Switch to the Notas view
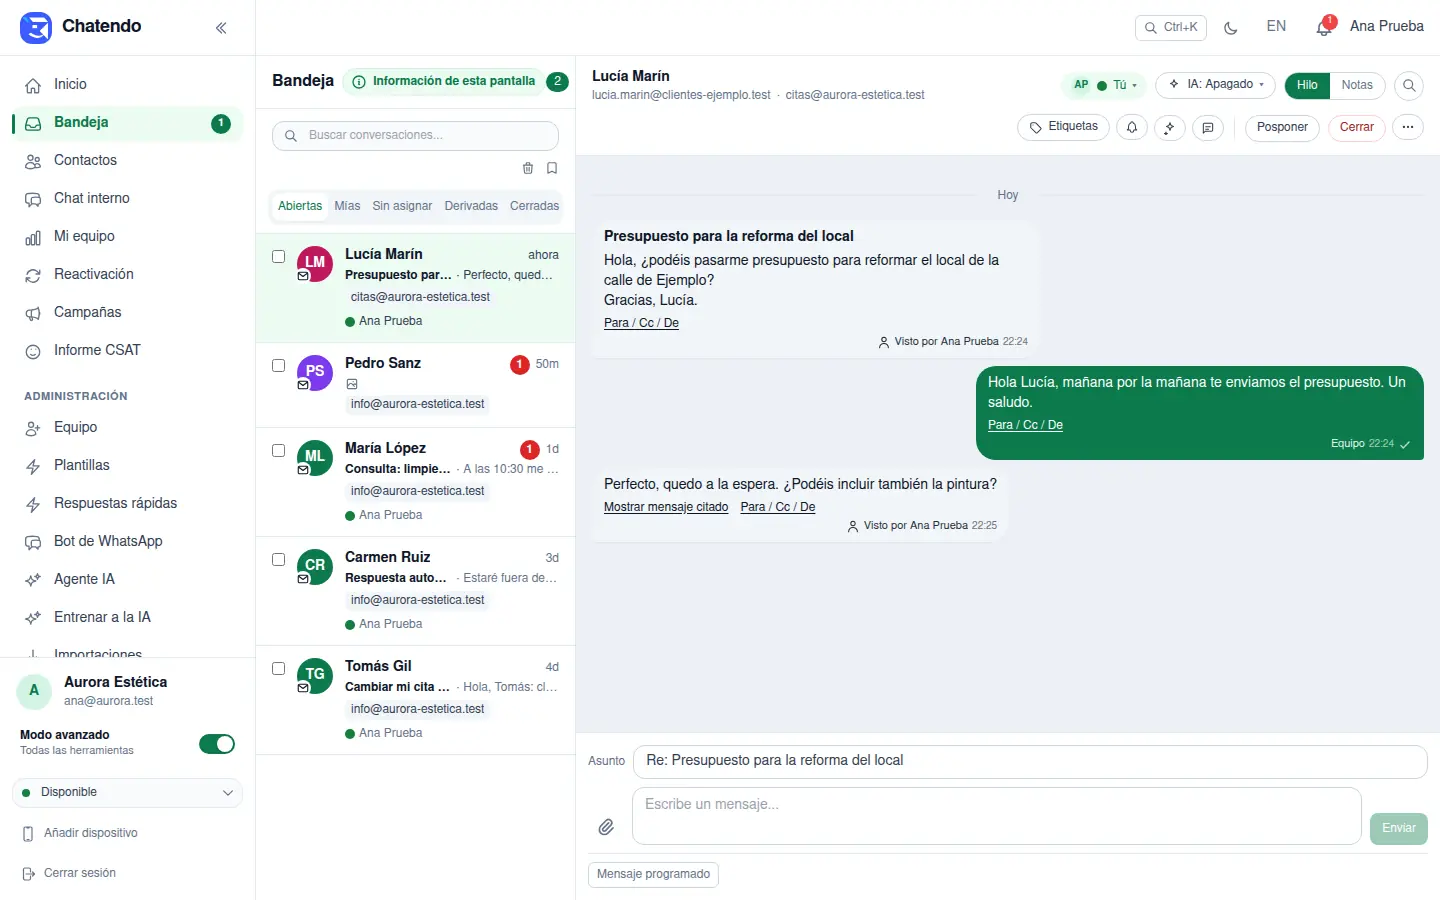The width and height of the screenshot is (1440, 900). click(x=1357, y=85)
